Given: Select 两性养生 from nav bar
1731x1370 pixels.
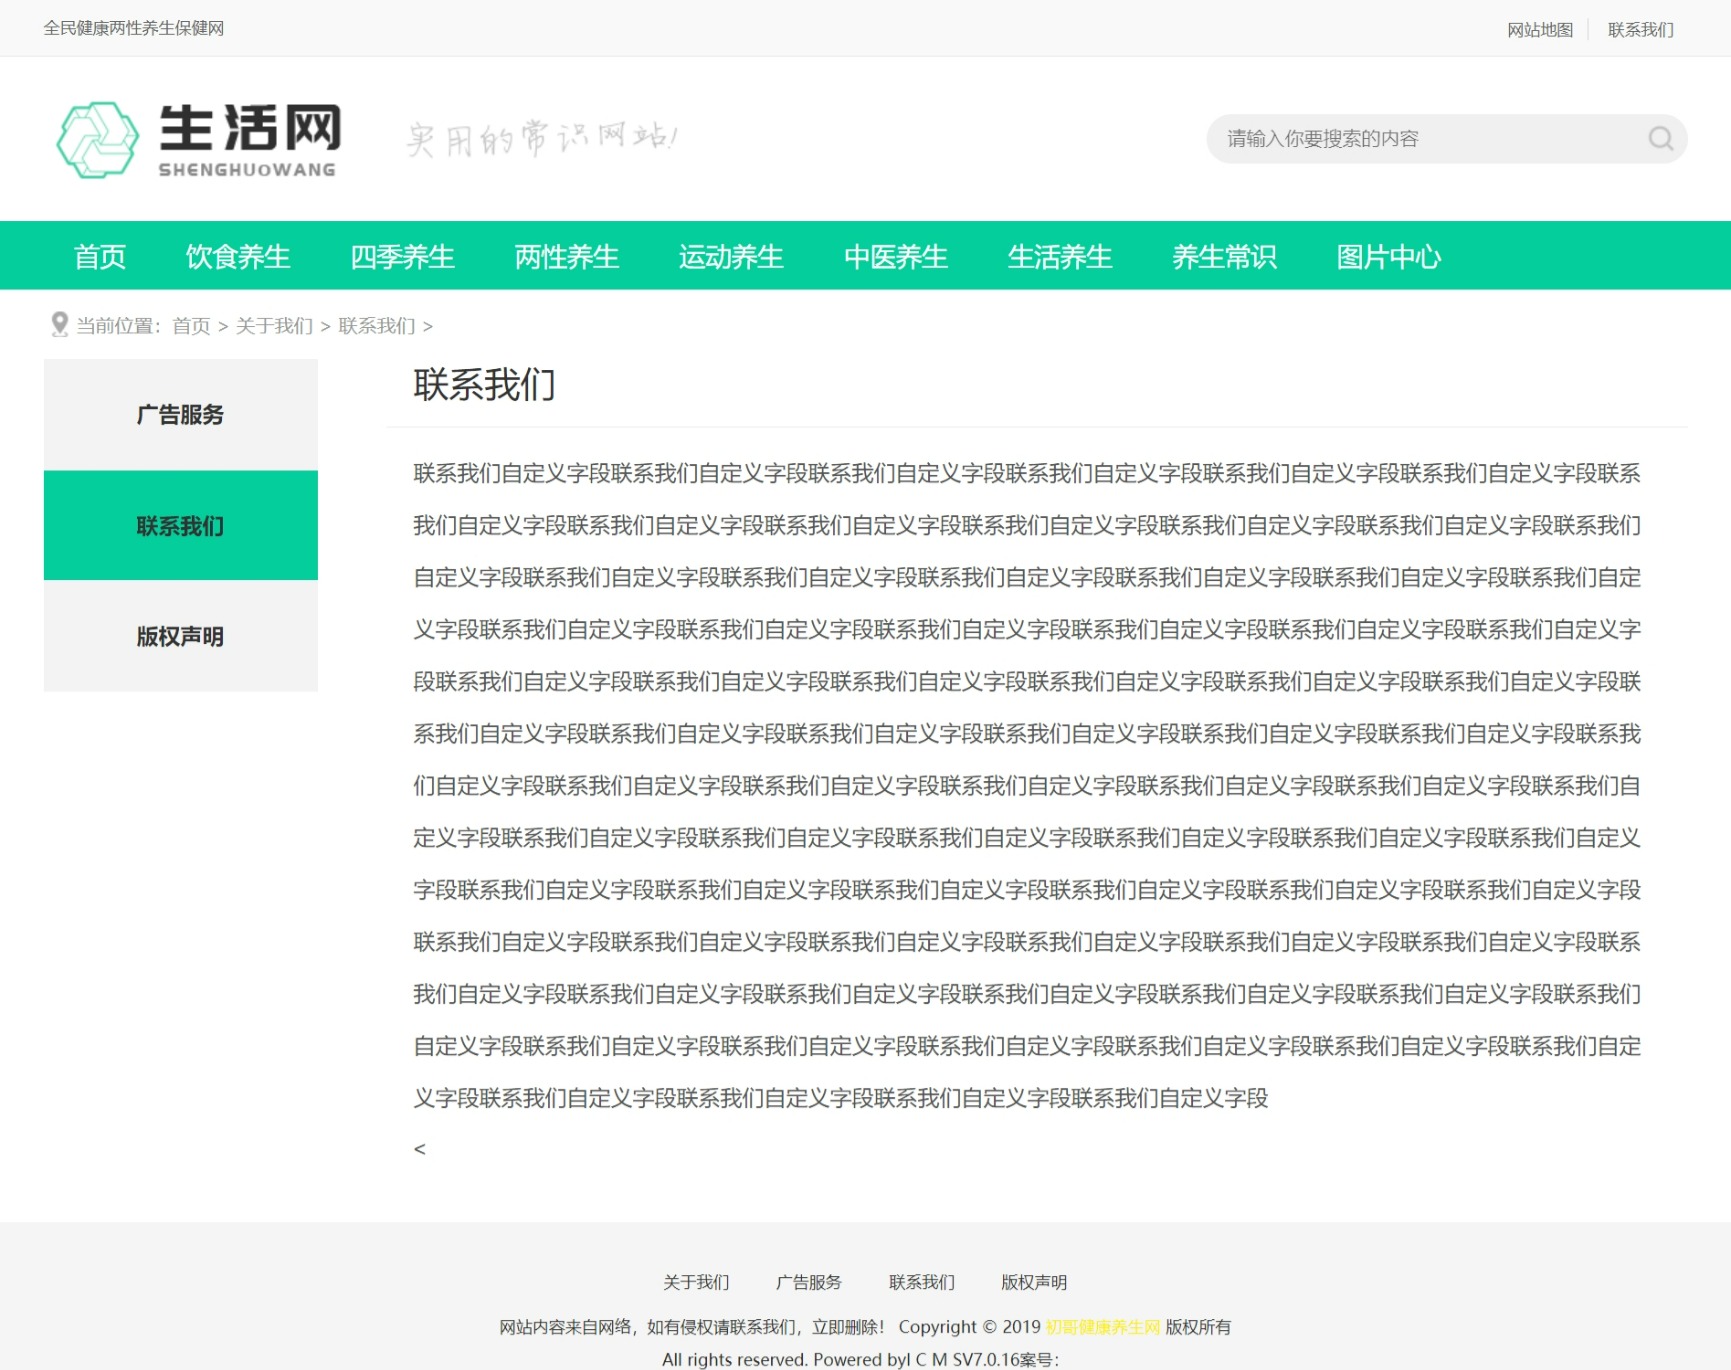Looking at the screenshot, I should [x=567, y=257].
